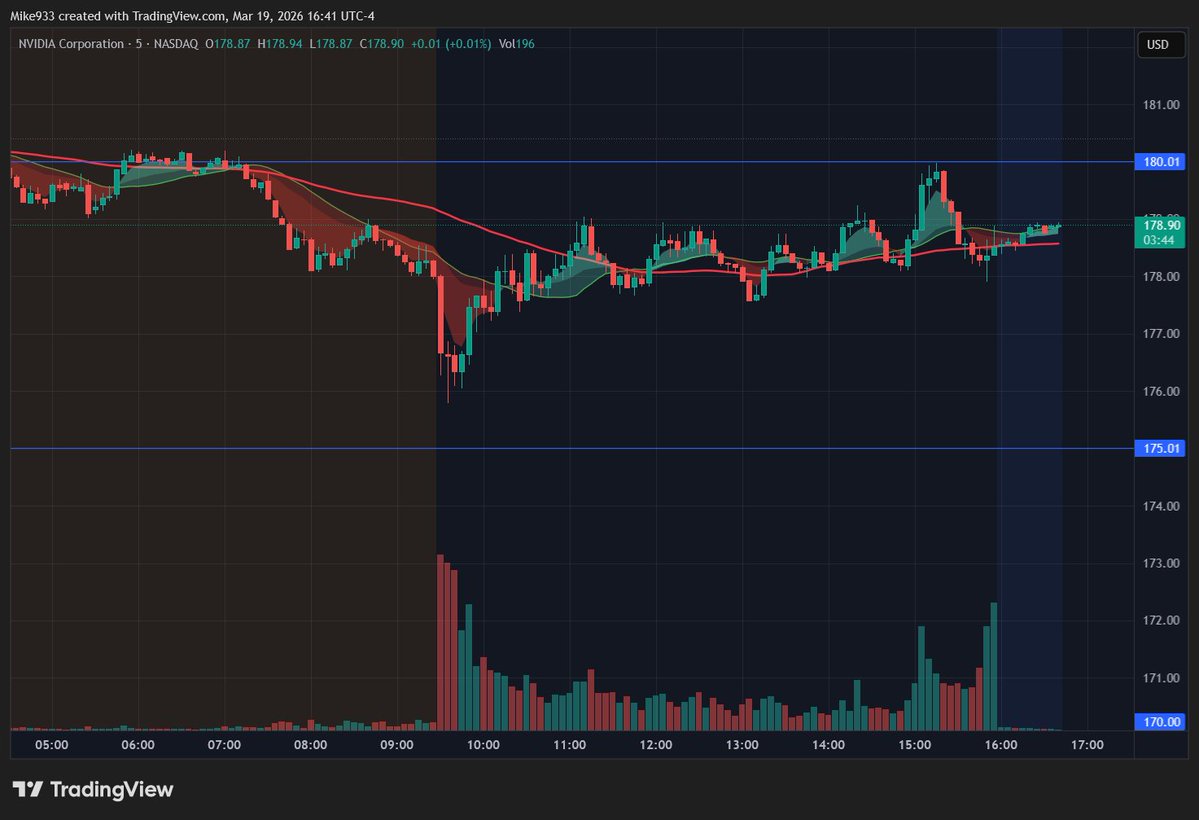Click the 176.00 price axis label
The height and width of the screenshot is (820, 1199).
[x=1161, y=392]
